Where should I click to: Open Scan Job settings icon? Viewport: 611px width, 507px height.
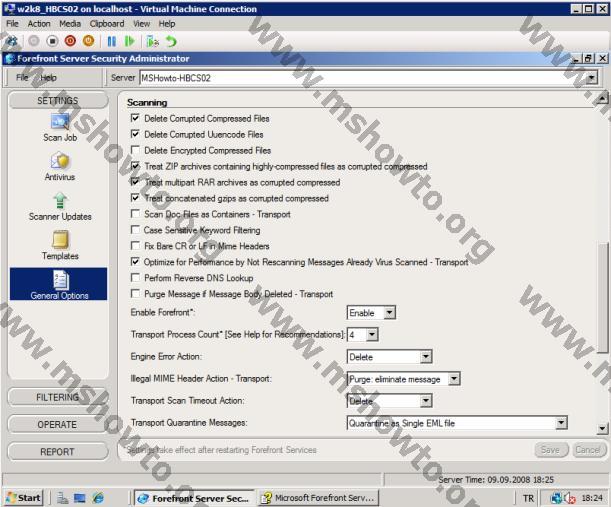coord(60,127)
